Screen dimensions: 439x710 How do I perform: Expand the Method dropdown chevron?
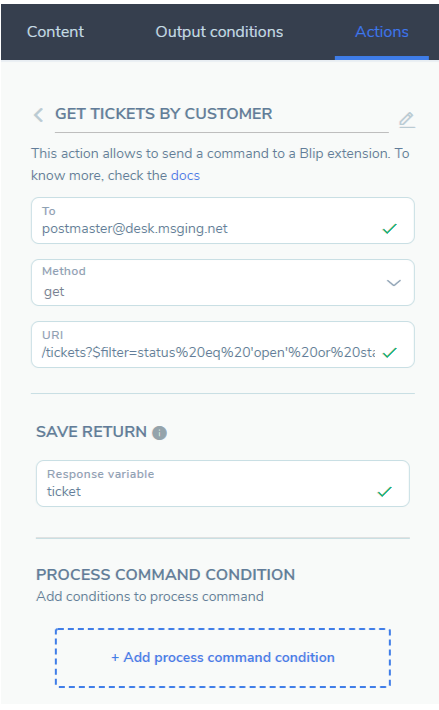(x=394, y=283)
